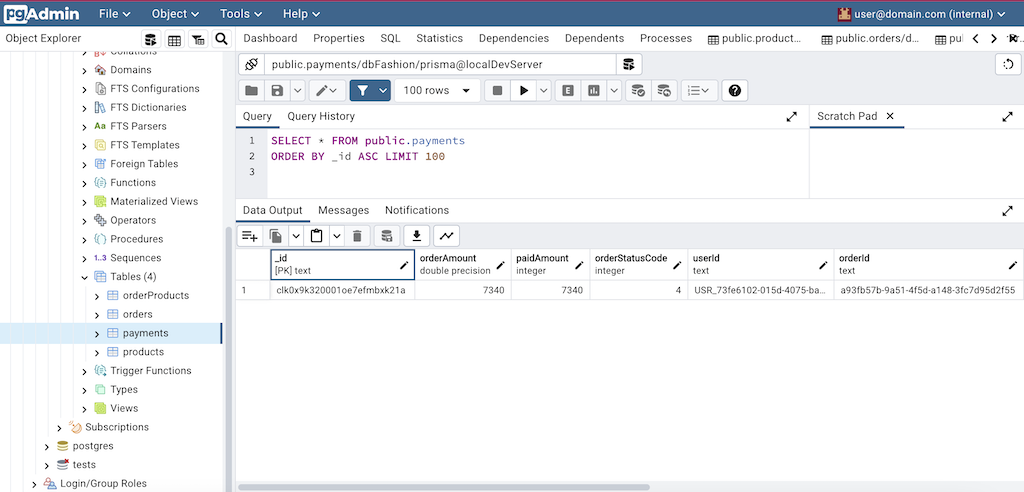Screen dimensions: 1024x492
Task: Open the save options dropdown arrow
Action: pos(297,91)
